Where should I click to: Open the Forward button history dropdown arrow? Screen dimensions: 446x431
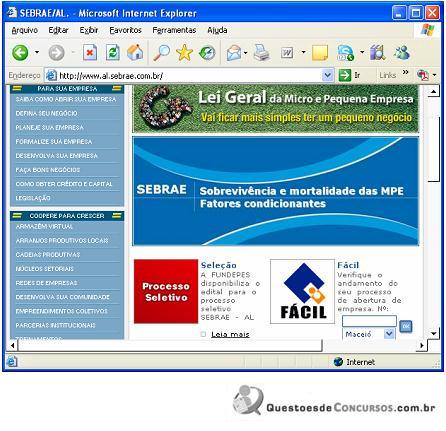[x=73, y=52]
